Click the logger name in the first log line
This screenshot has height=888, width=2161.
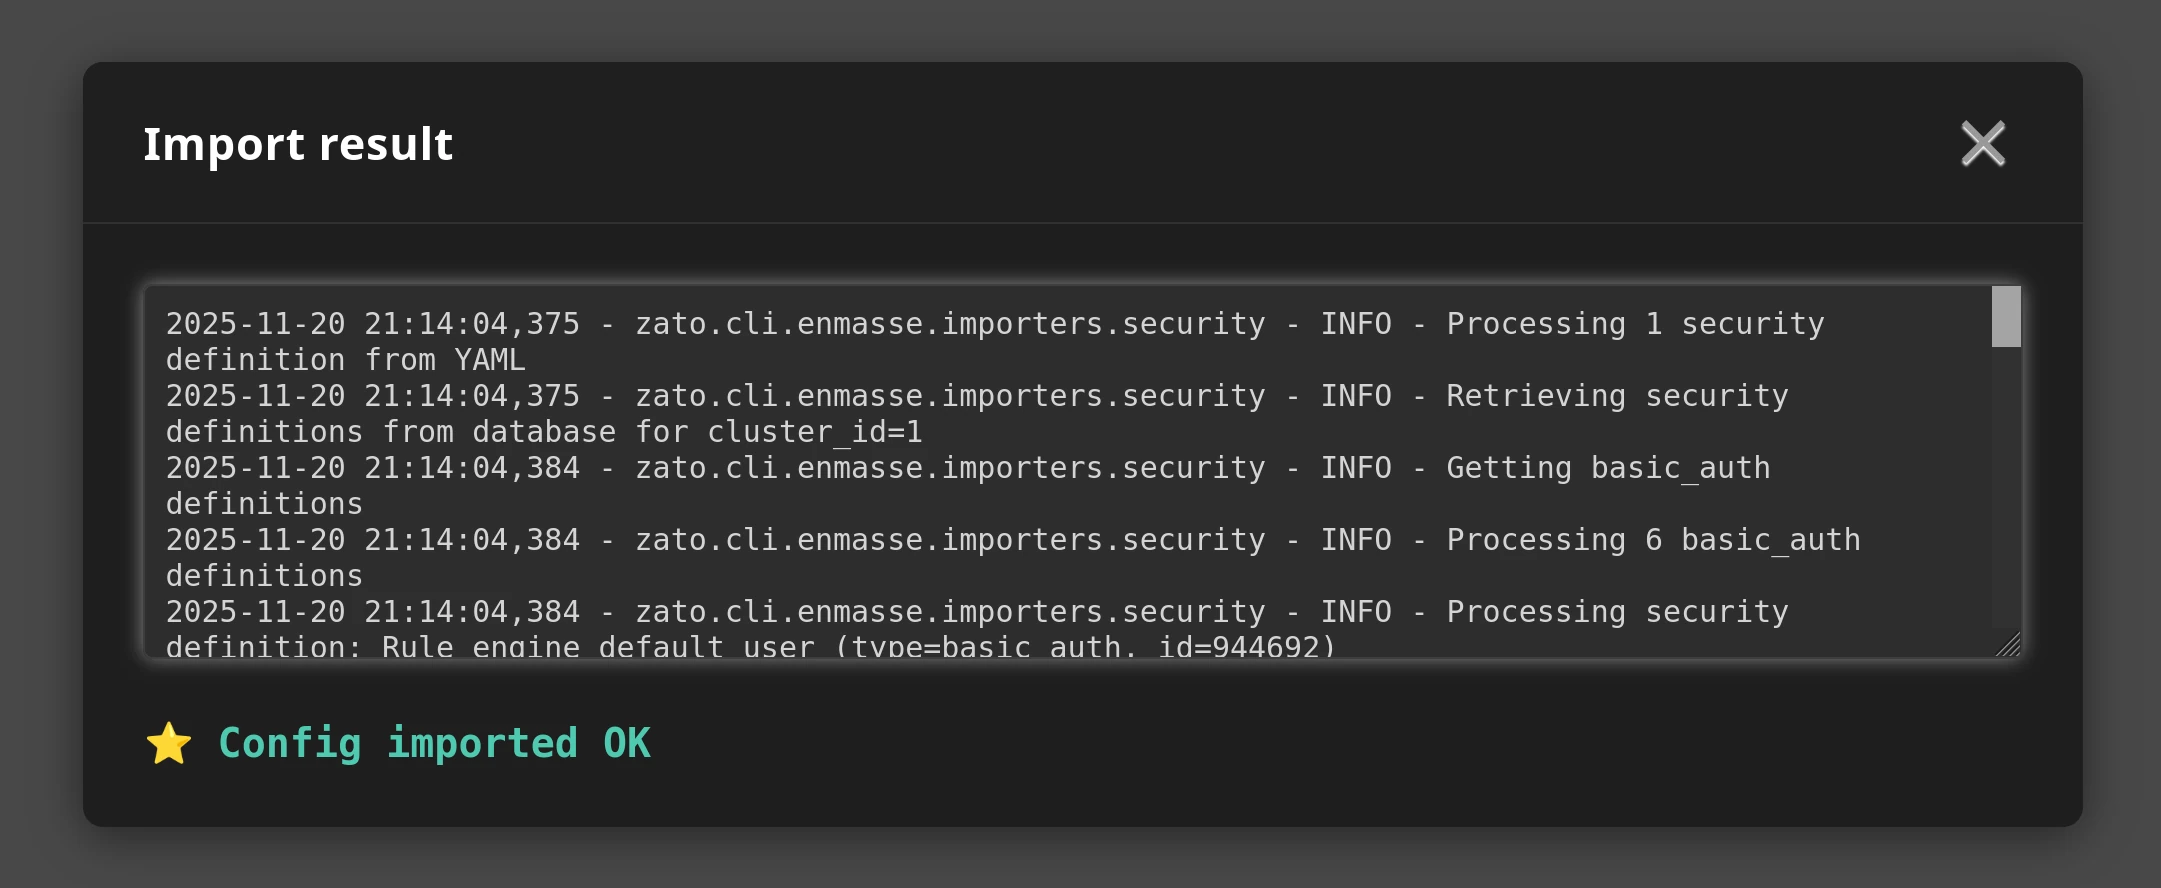[x=950, y=324]
